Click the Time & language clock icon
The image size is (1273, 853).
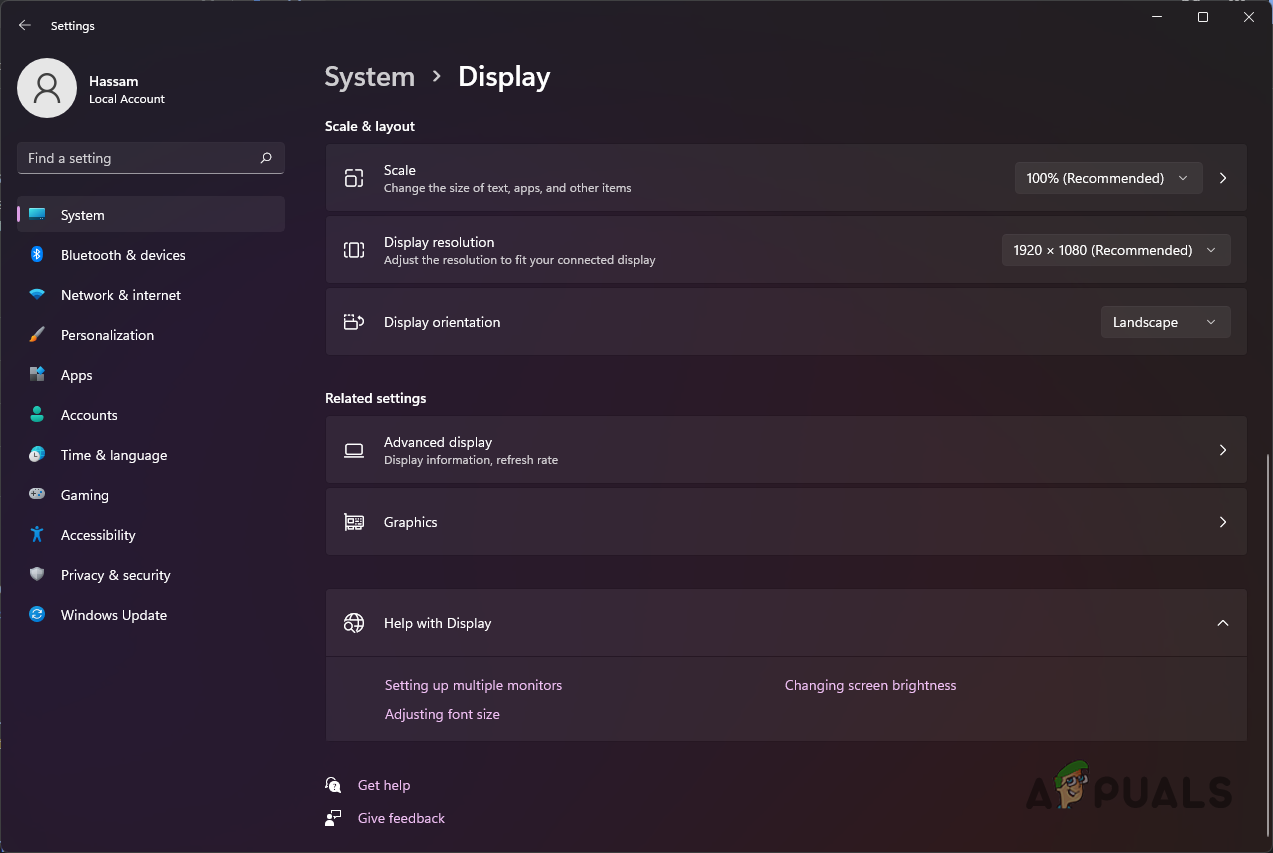click(37, 455)
